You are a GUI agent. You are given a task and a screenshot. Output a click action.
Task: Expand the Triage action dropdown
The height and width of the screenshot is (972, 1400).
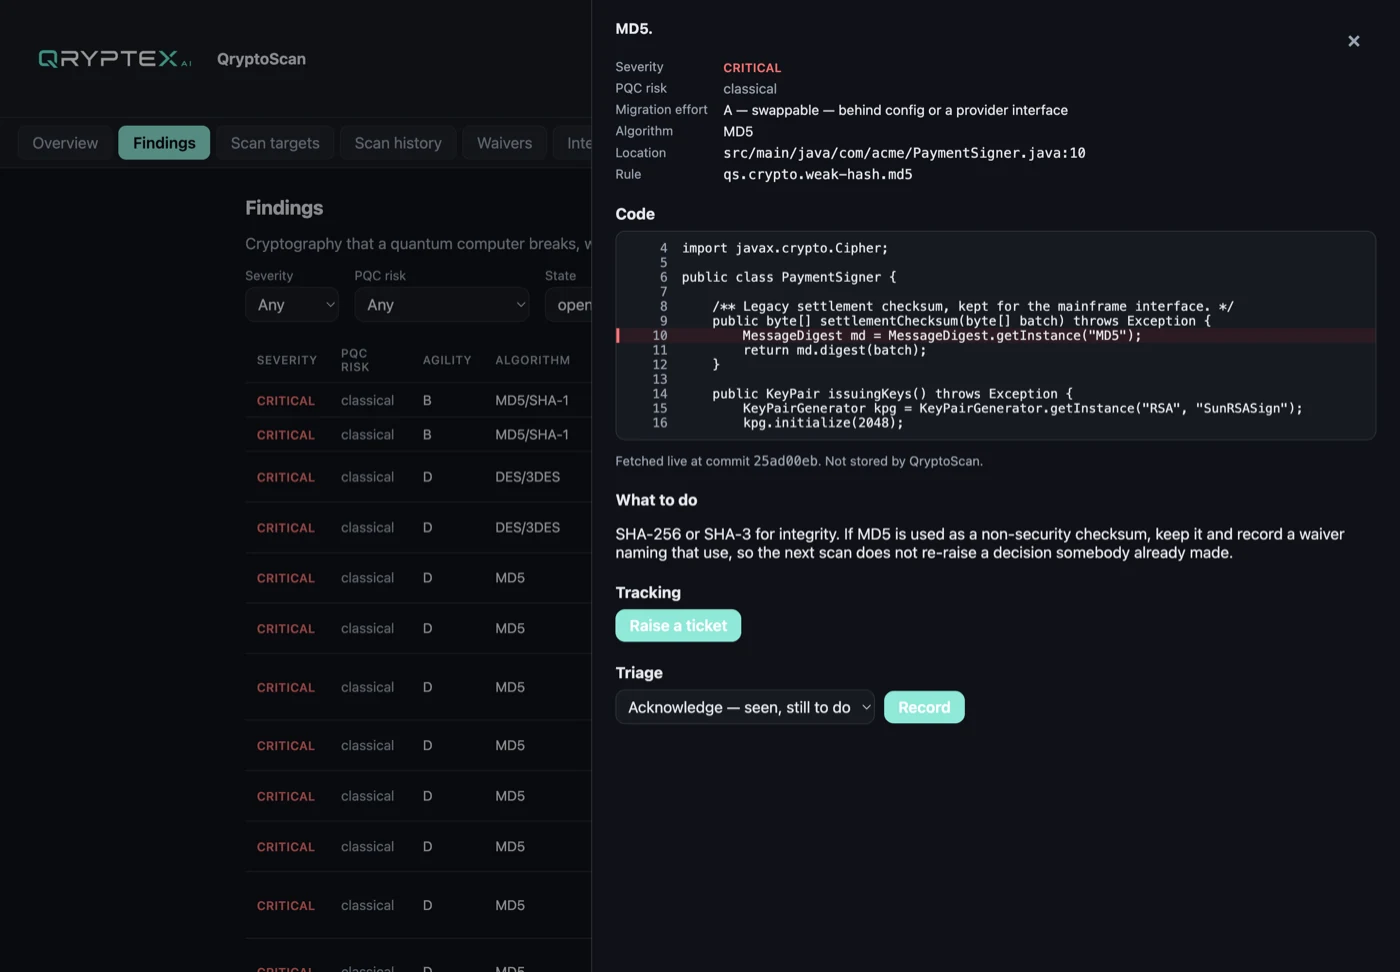tap(745, 707)
